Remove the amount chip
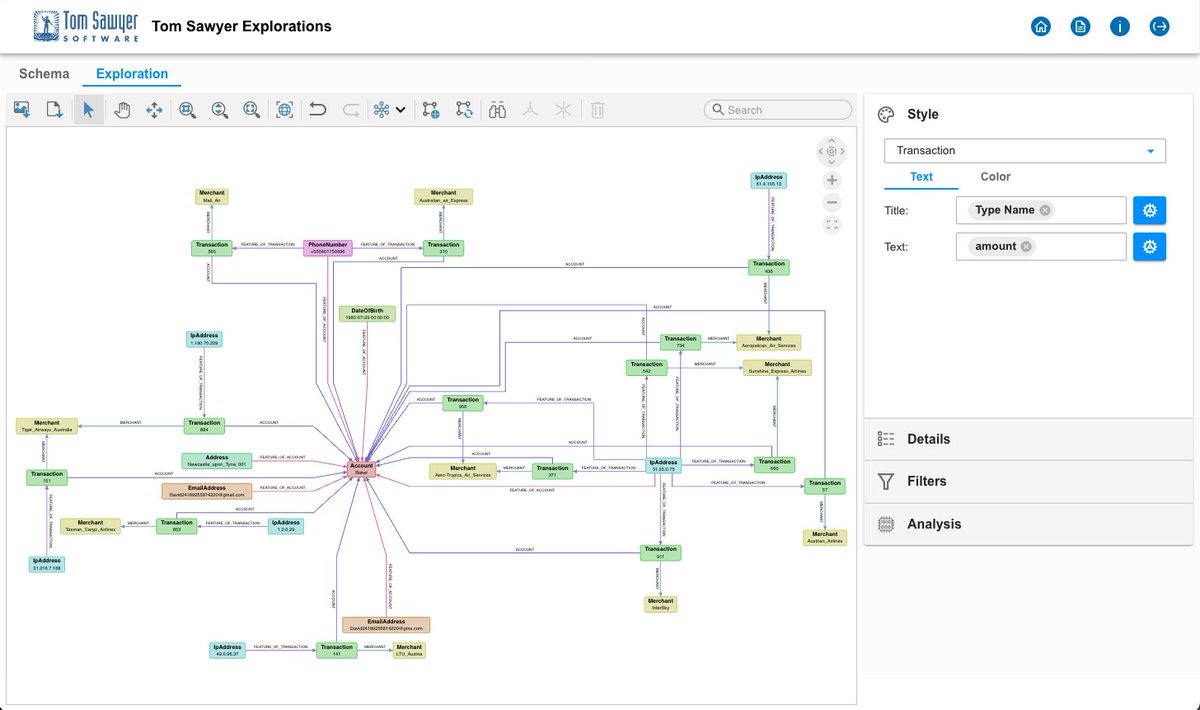 point(1027,246)
